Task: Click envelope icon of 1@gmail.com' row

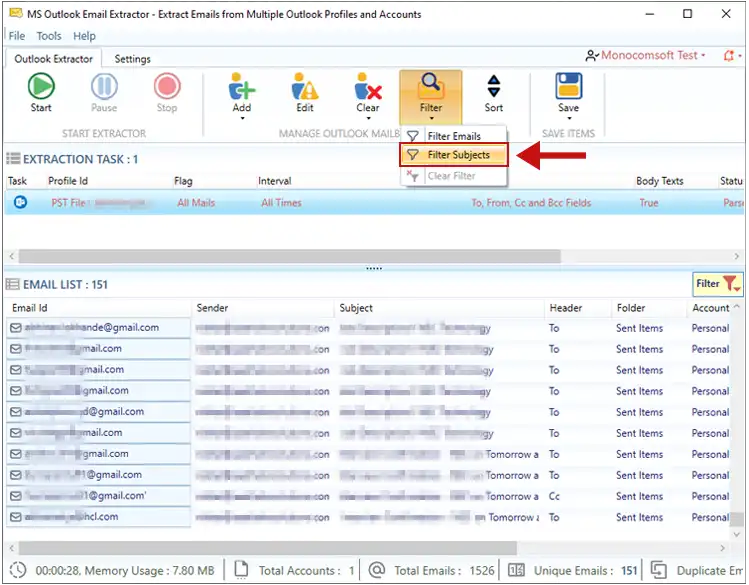Action: pos(16,496)
